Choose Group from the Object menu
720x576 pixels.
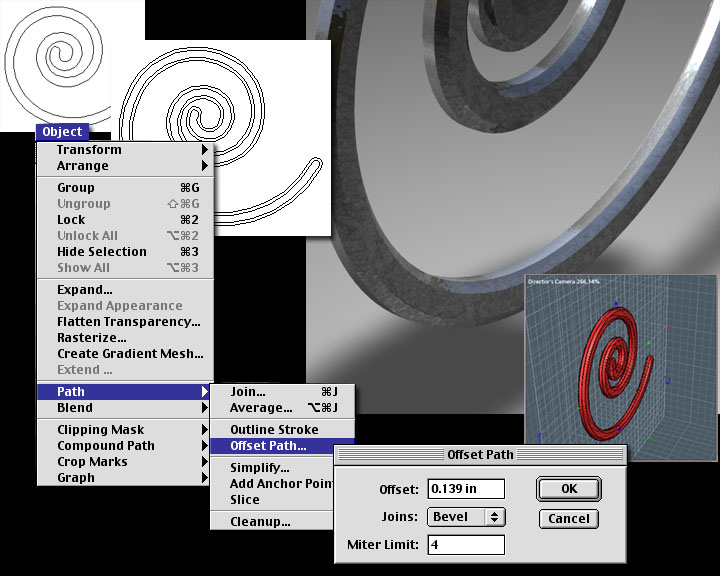click(76, 188)
